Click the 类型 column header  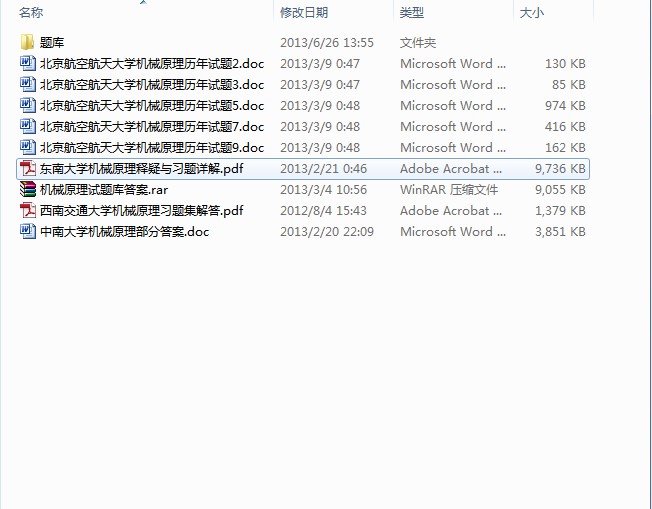412,13
